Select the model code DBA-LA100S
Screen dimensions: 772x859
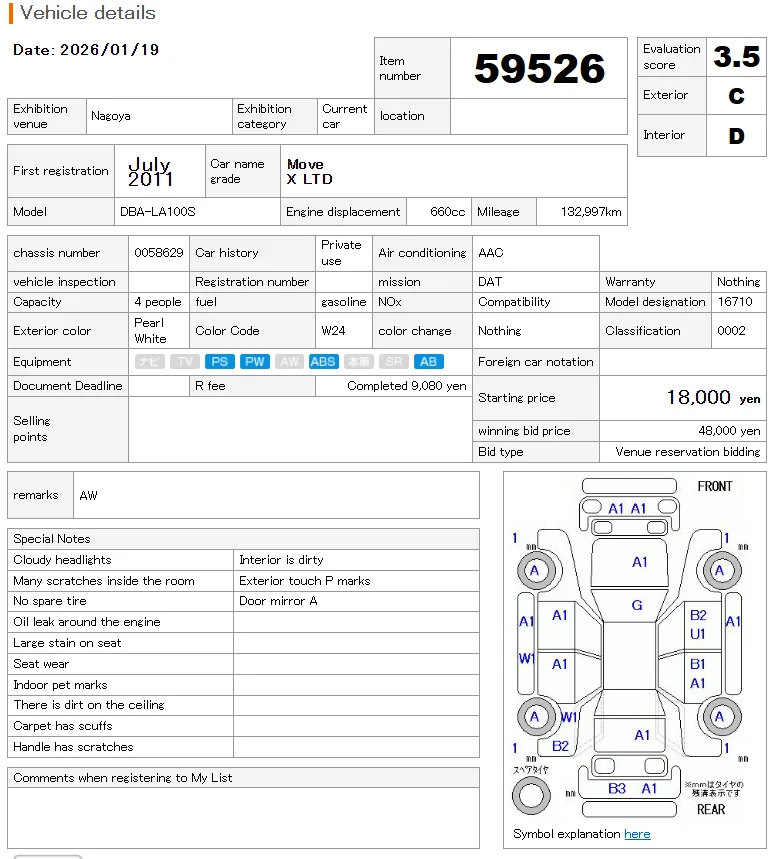pos(158,211)
